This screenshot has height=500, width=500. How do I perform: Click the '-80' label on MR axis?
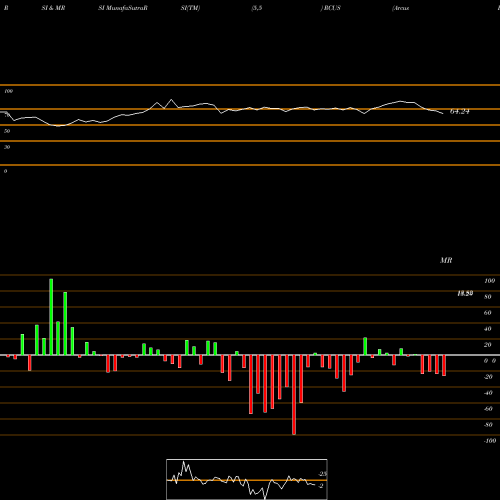488,425
